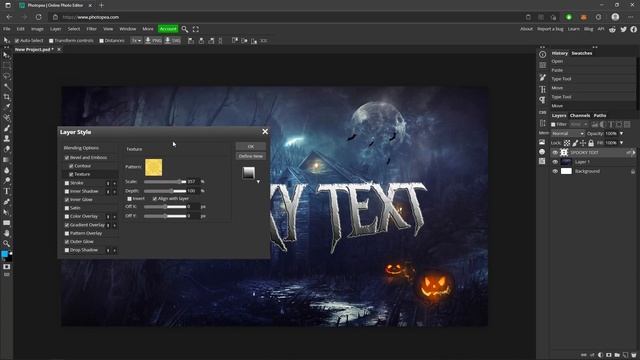The height and width of the screenshot is (360, 640).
Task: Click the Account button
Action: coord(168,29)
